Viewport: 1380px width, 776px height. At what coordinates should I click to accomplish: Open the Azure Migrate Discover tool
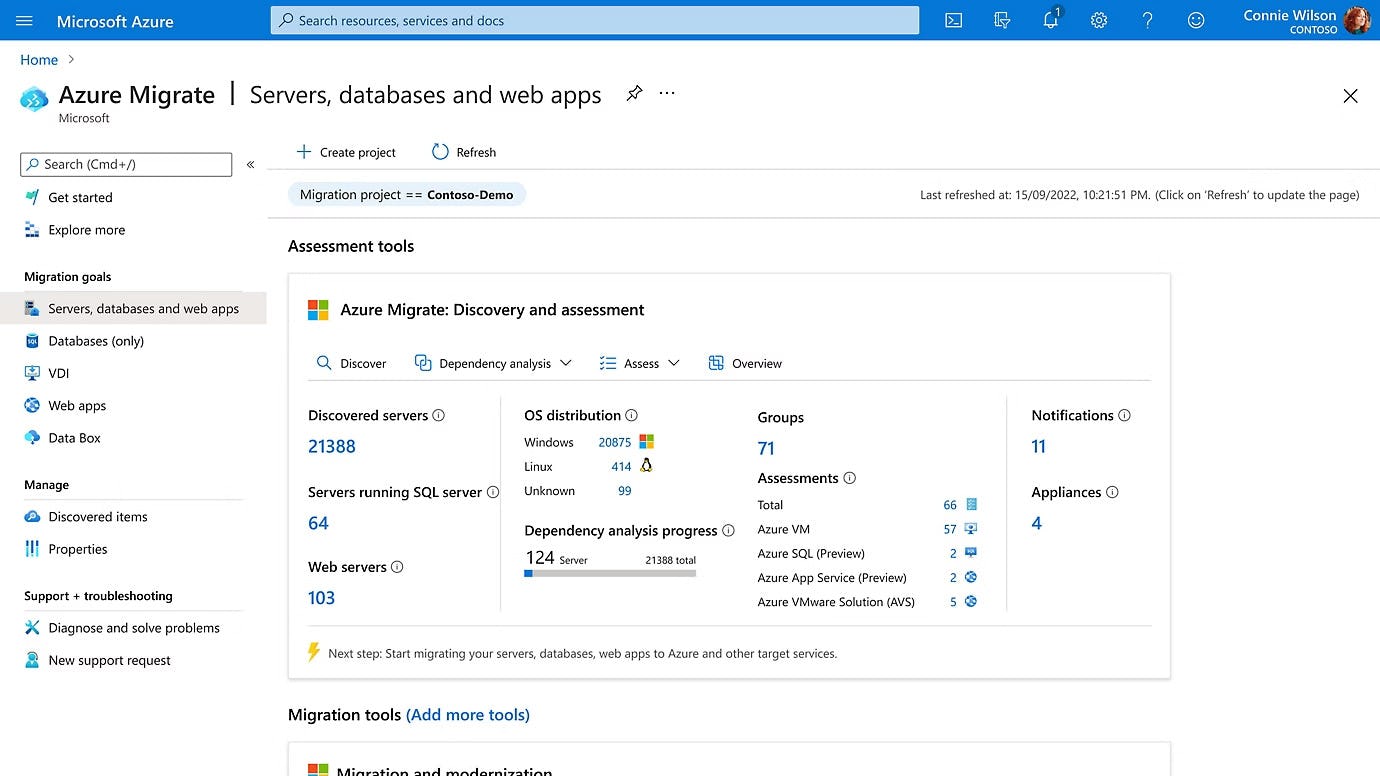coord(352,363)
